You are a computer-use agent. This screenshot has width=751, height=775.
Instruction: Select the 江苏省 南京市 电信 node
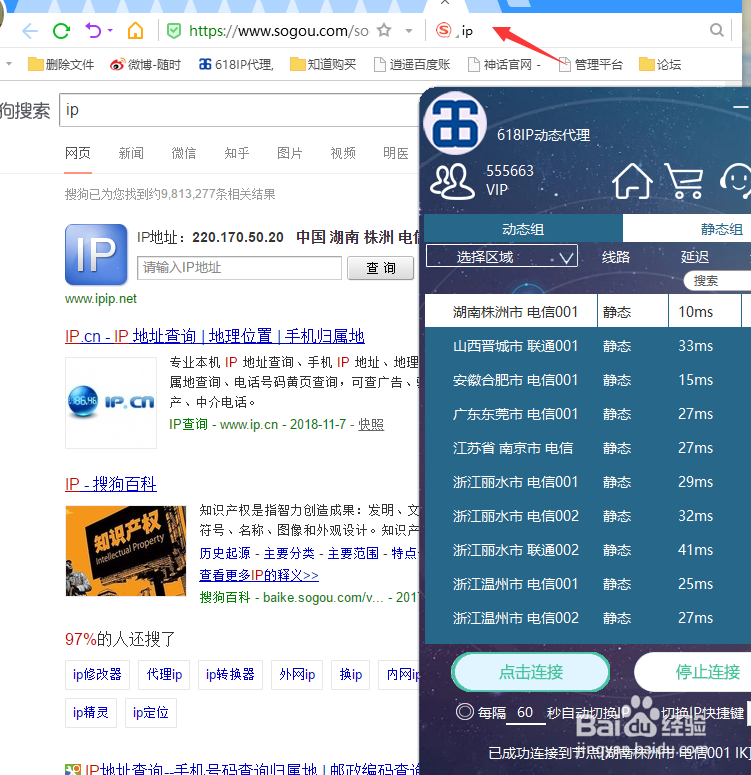pyautogui.click(x=588, y=448)
